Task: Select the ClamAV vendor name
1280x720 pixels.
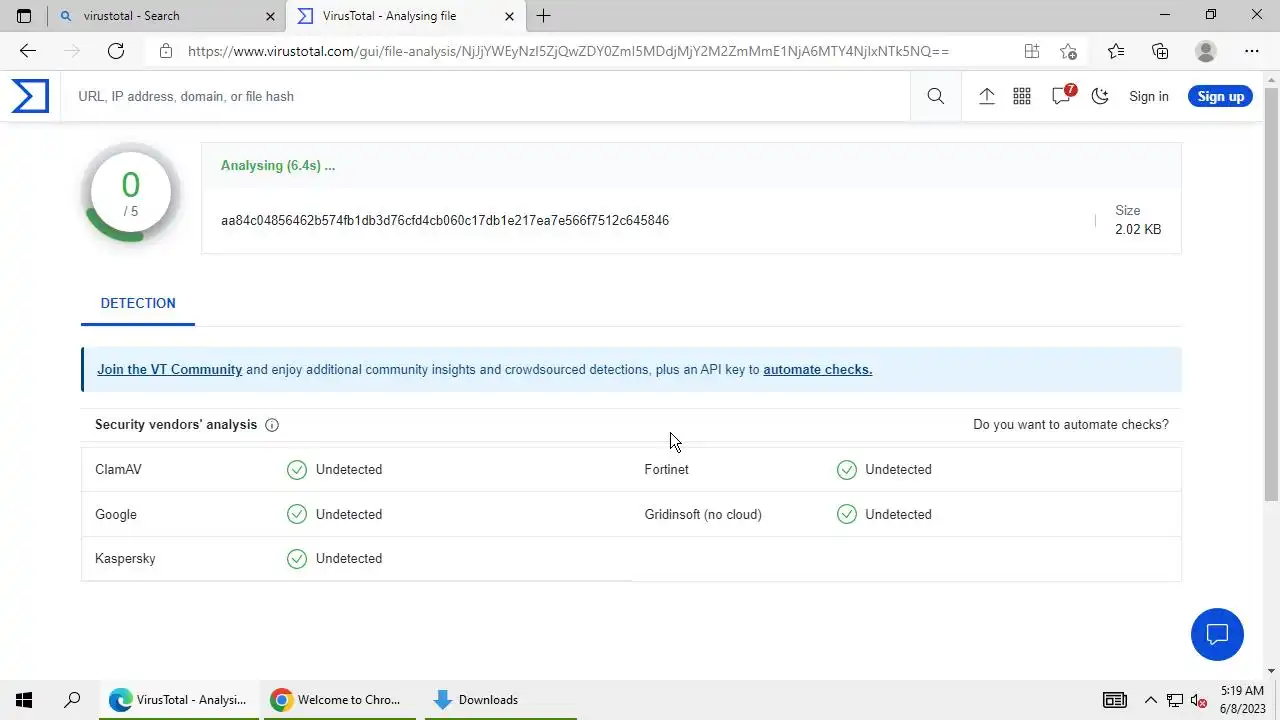Action: [x=118, y=469]
